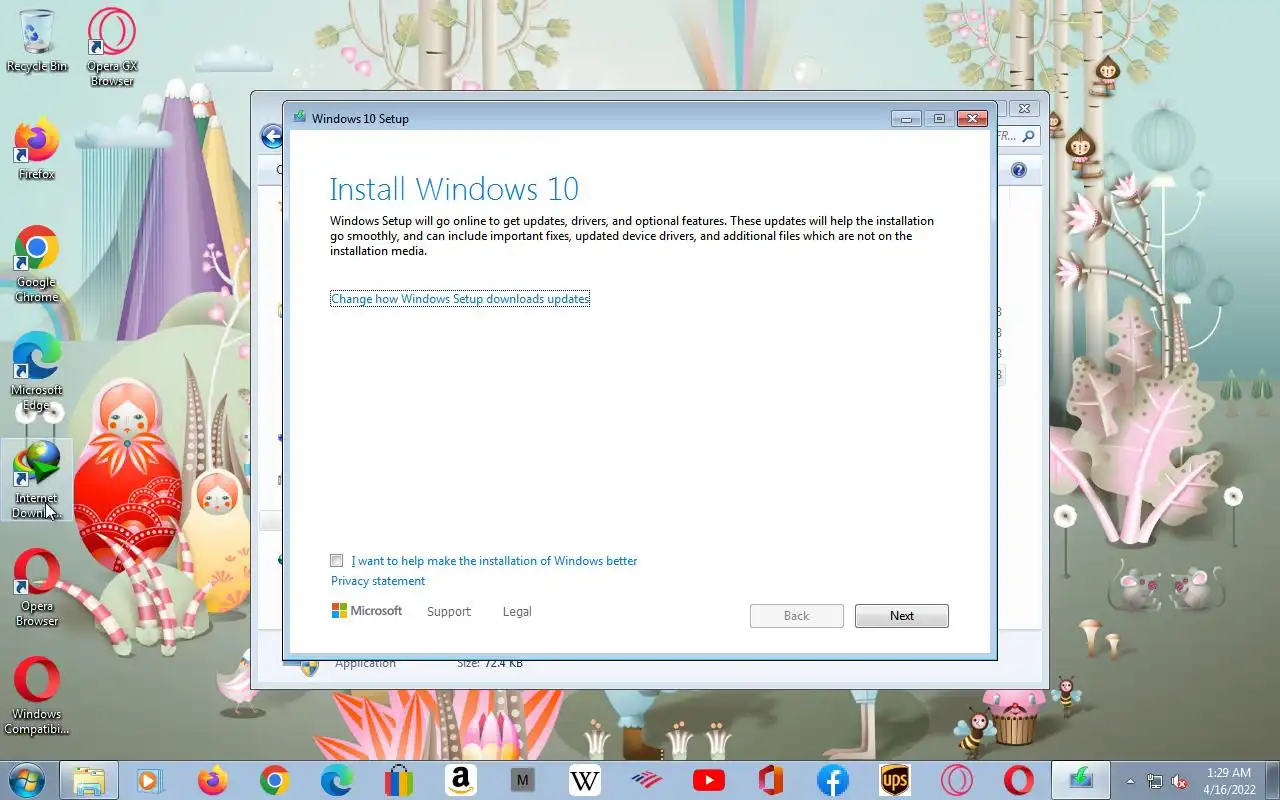The height and width of the screenshot is (800, 1280).
Task: Open the Amazon taskbar shortcut
Action: click(460, 780)
